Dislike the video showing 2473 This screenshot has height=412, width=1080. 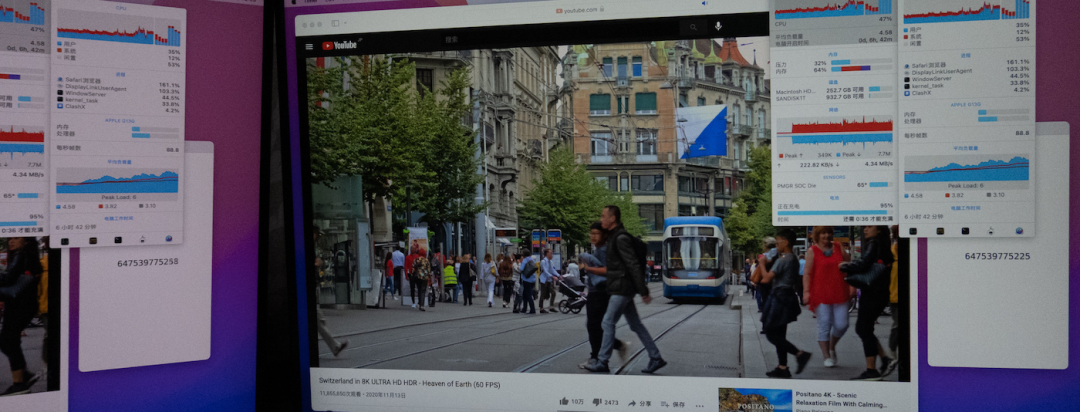(606, 402)
